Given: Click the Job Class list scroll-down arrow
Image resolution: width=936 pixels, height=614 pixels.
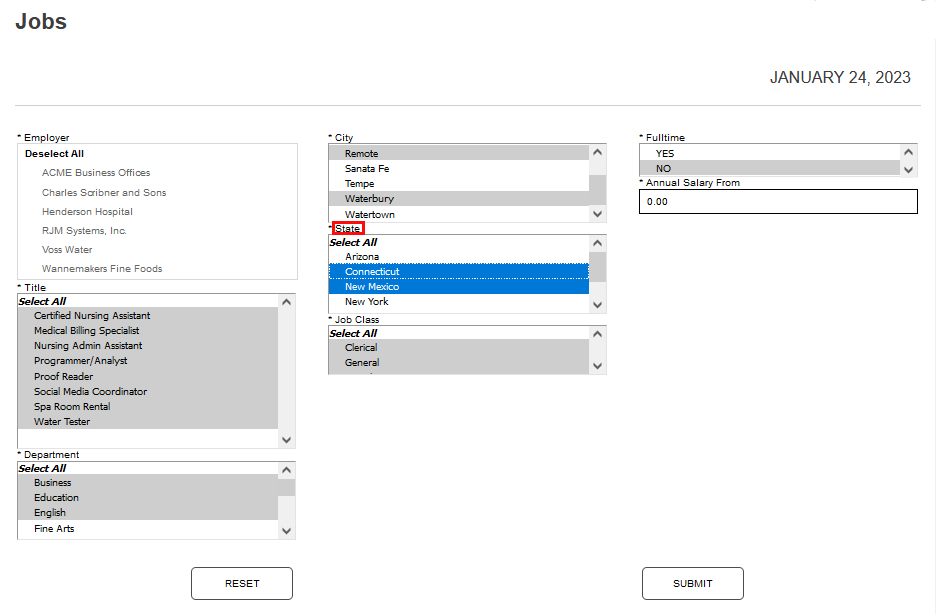Looking at the screenshot, I should coord(598,366).
